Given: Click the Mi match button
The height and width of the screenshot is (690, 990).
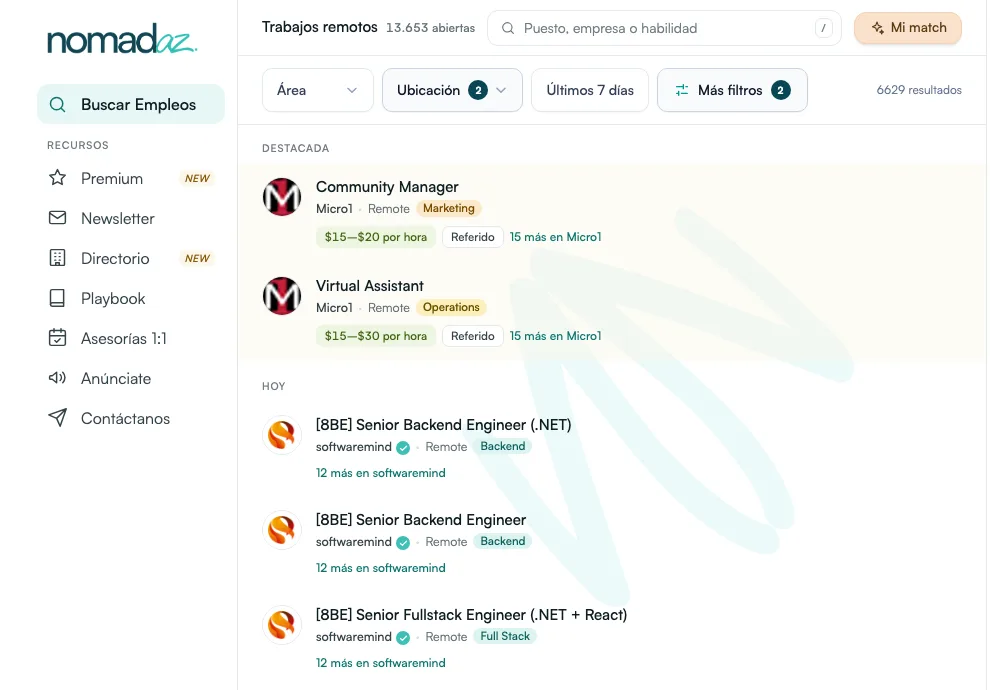Looking at the screenshot, I should (x=908, y=28).
